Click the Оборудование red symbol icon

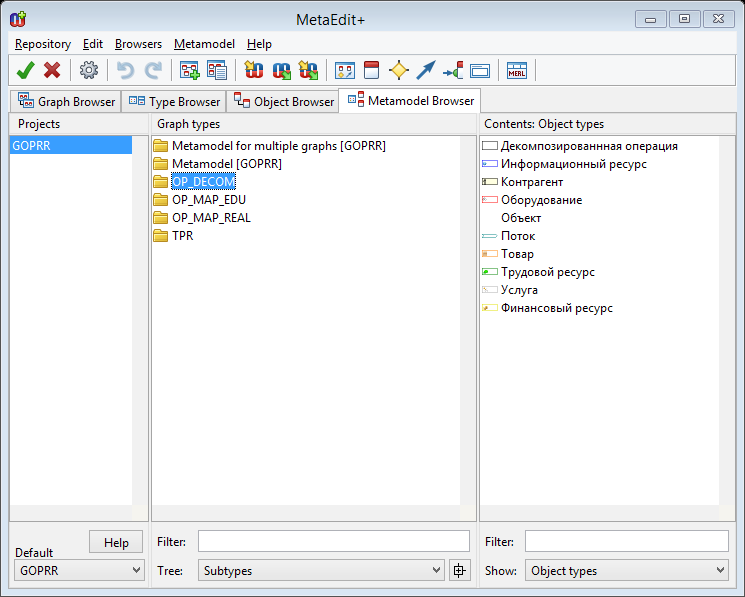click(x=490, y=199)
